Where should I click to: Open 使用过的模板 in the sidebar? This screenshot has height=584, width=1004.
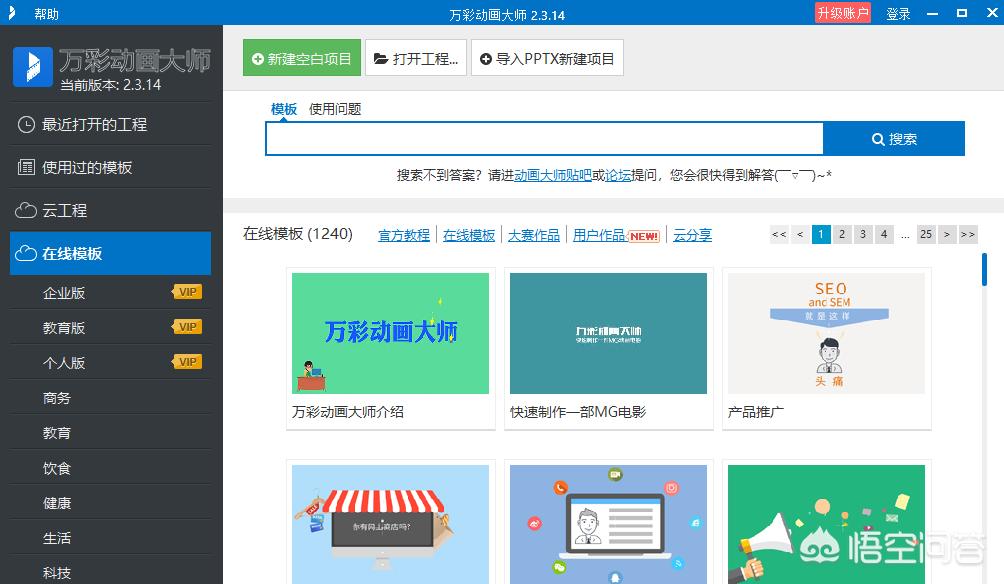pyautogui.click(x=110, y=167)
